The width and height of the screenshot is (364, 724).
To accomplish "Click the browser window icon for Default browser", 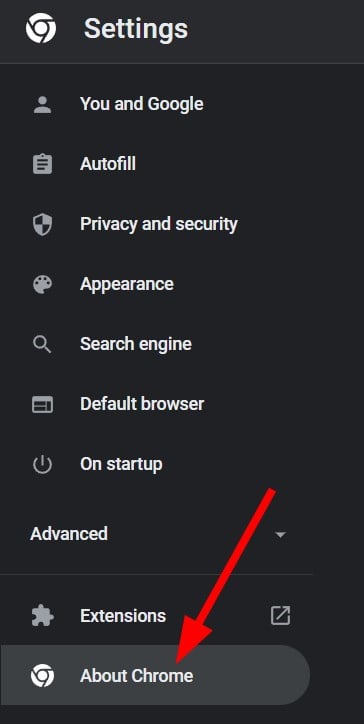I will pos(42,404).
